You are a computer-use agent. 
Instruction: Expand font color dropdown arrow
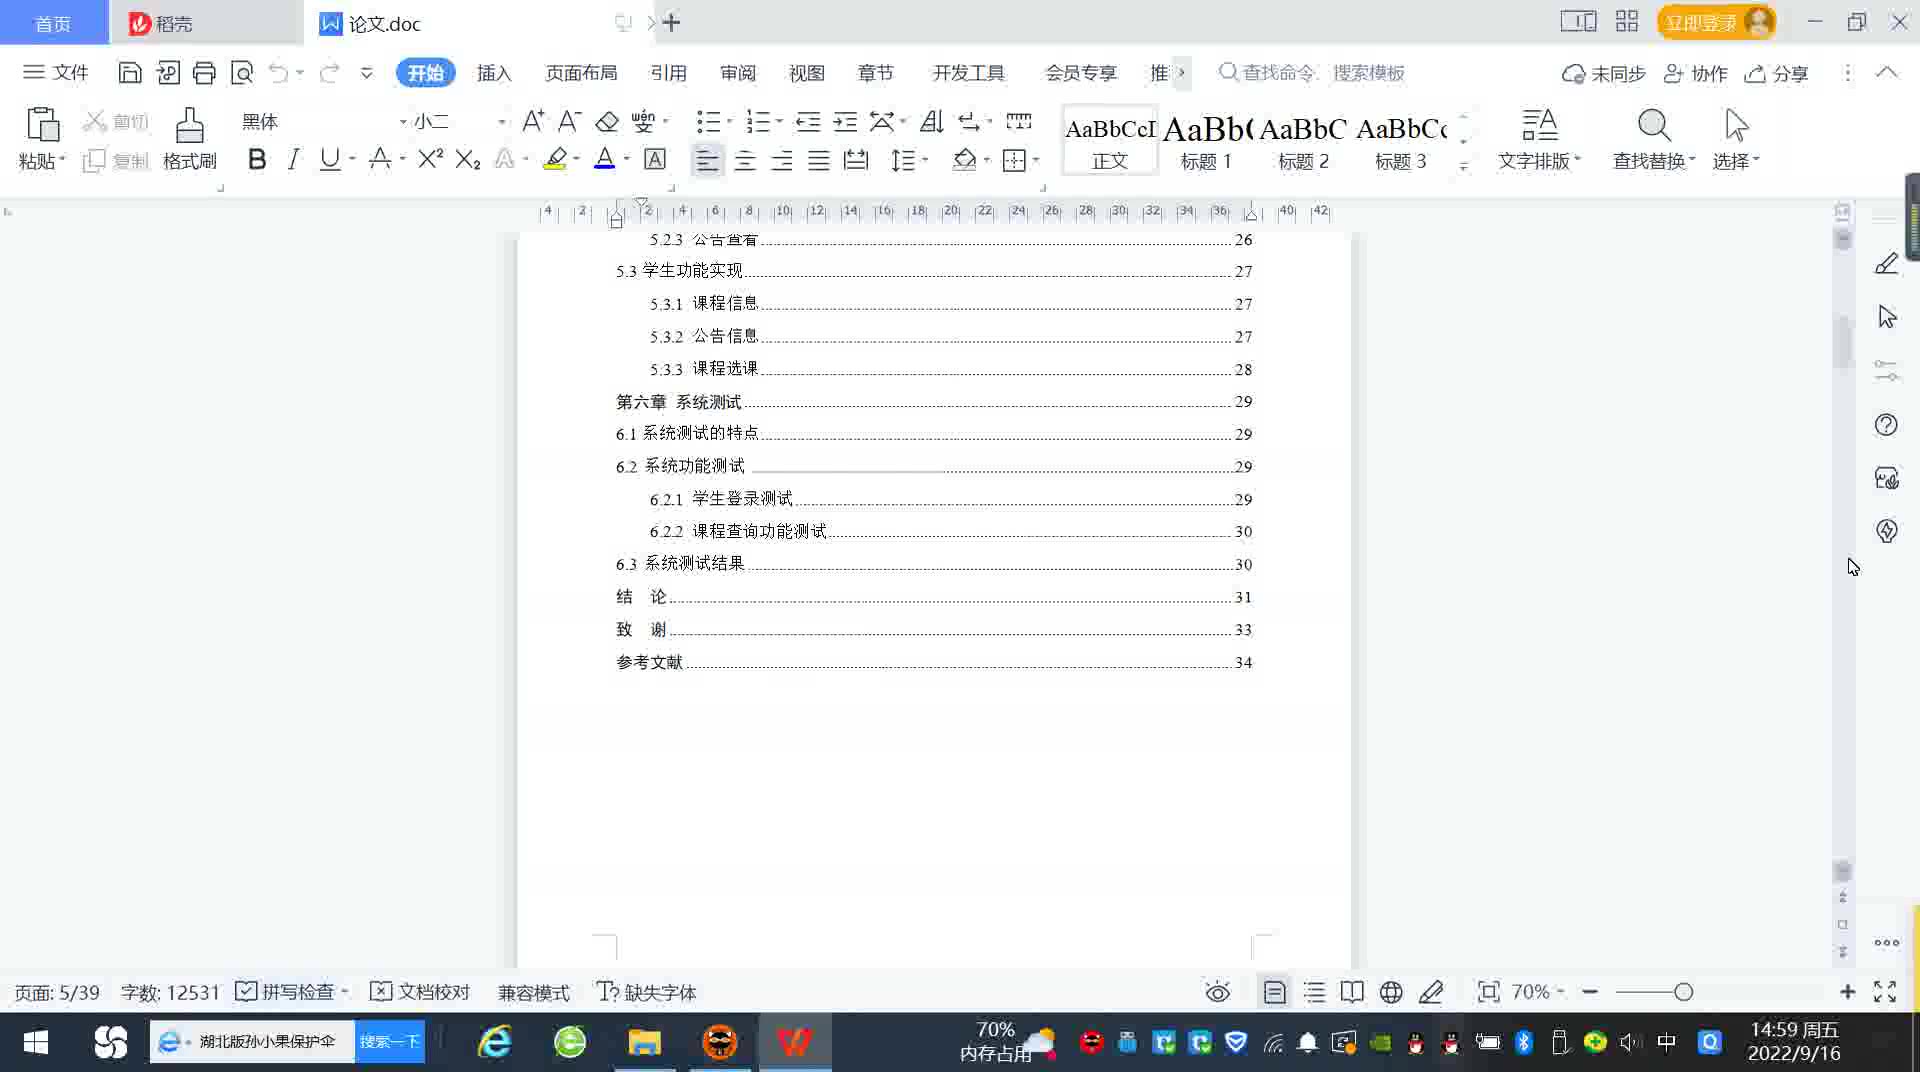pos(627,159)
